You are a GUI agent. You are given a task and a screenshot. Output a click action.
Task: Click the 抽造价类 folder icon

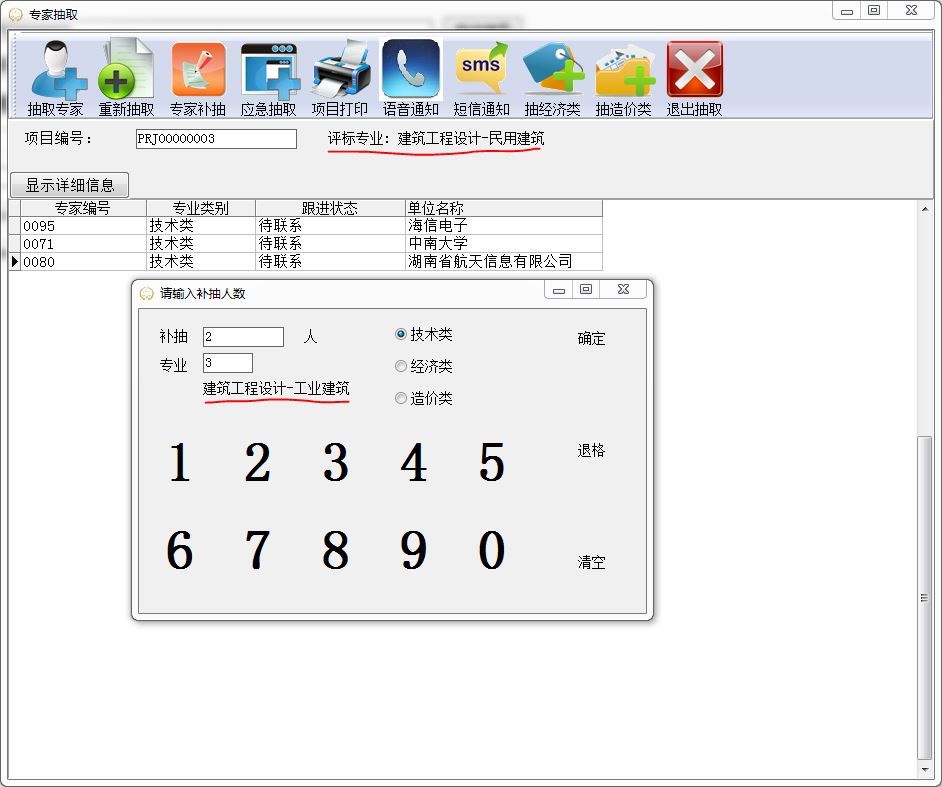[624, 77]
